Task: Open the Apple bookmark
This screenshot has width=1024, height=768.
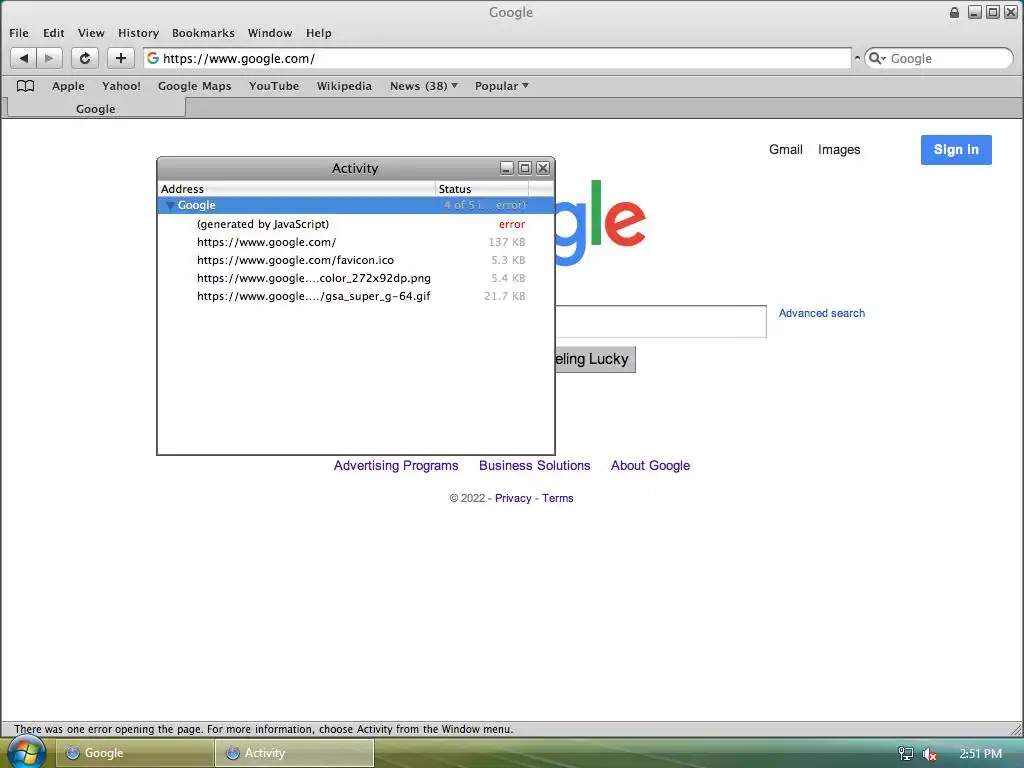Action: (x=69, y=86)
